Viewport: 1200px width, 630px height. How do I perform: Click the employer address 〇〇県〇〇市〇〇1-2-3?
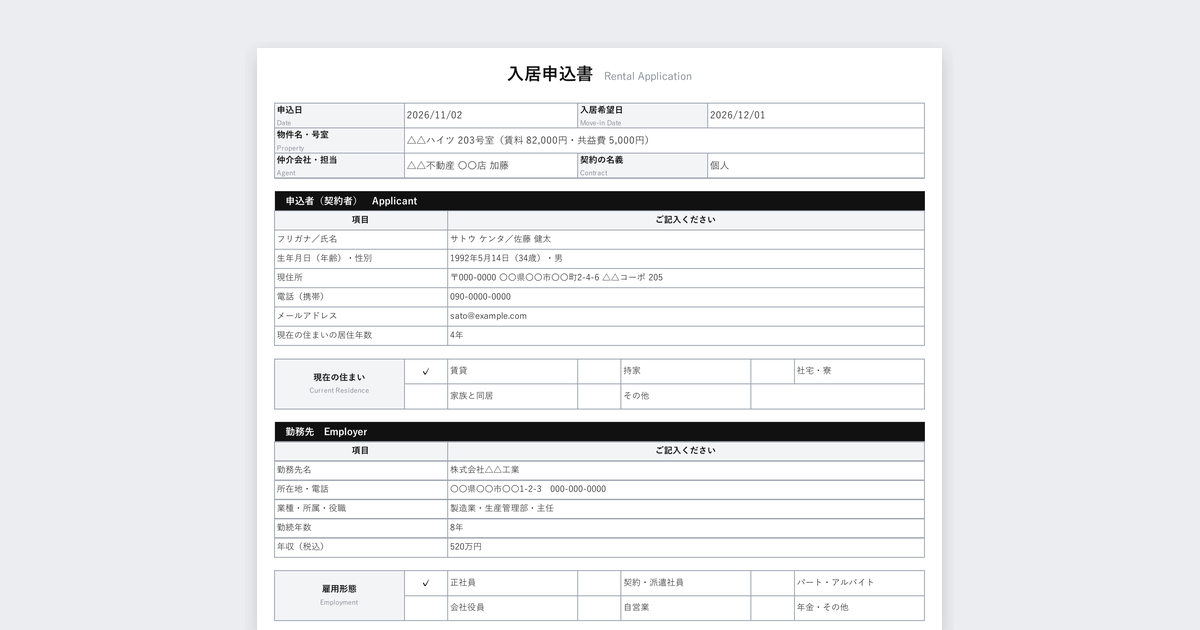(x=686, y=489)
